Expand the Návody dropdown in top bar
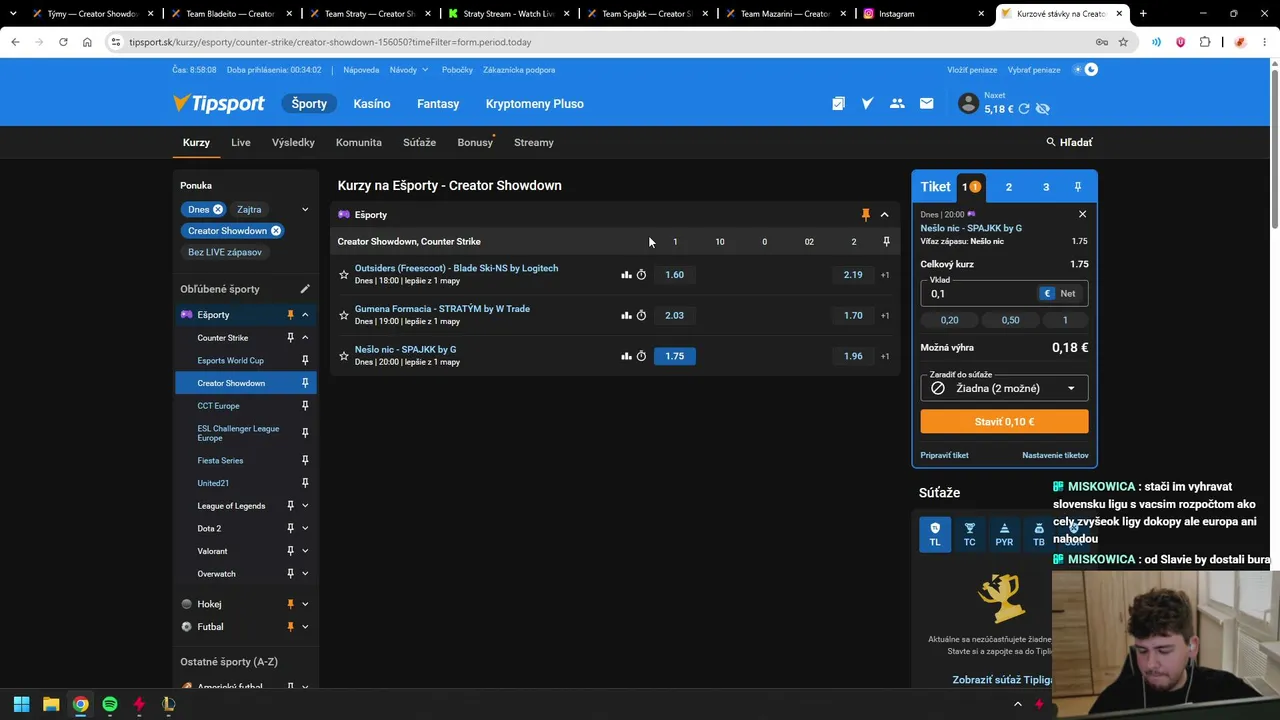 [409, 70]
